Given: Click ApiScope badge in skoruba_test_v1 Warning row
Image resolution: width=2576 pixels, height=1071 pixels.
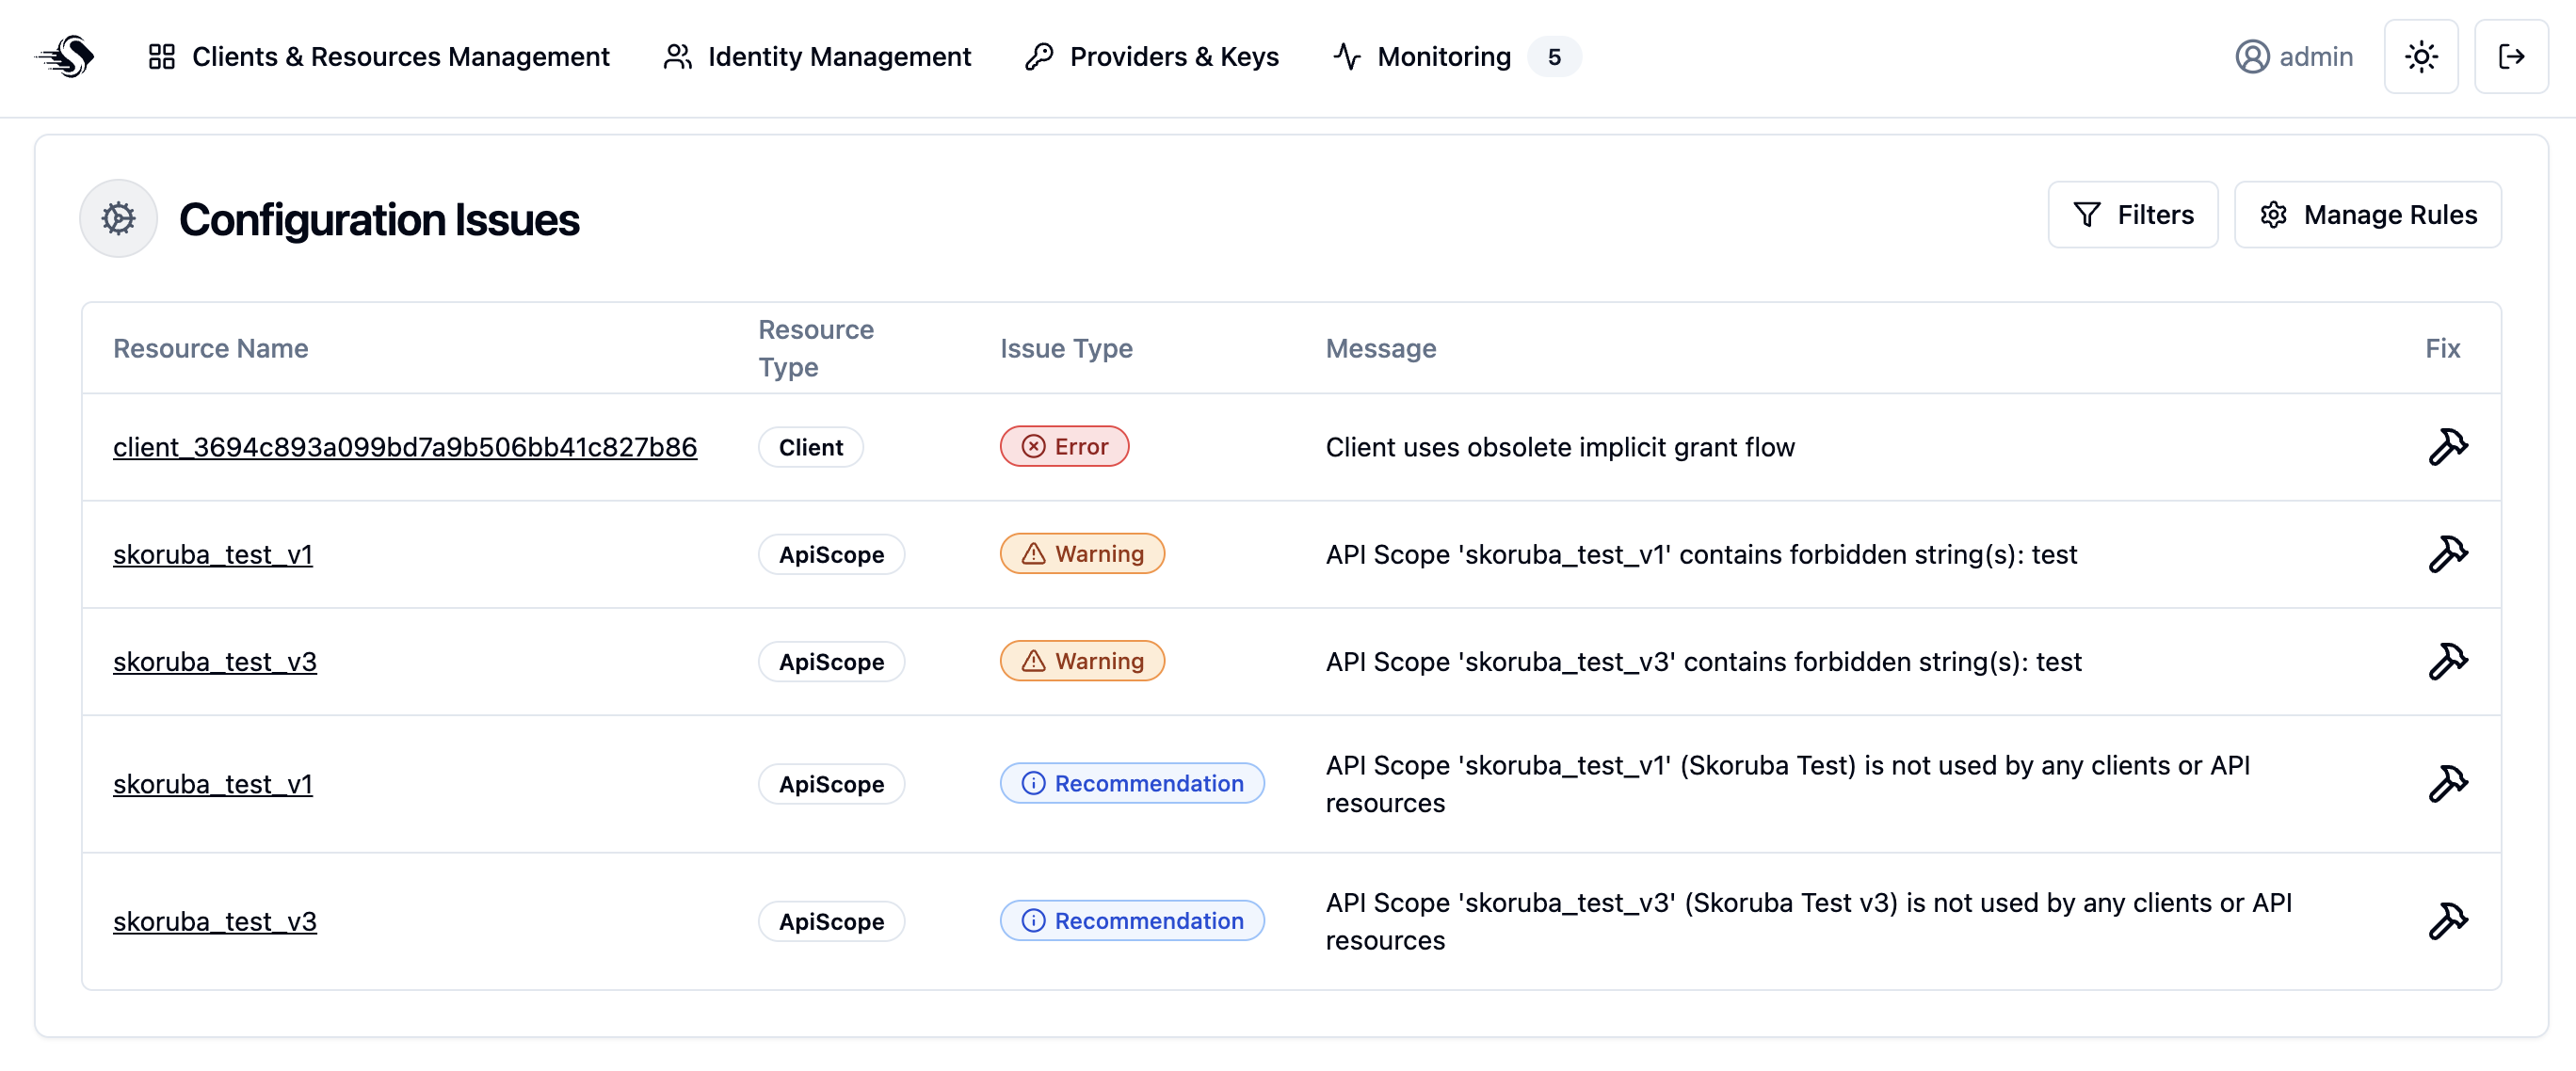Looking at the screenshot, I should click(x=831, y=554).
